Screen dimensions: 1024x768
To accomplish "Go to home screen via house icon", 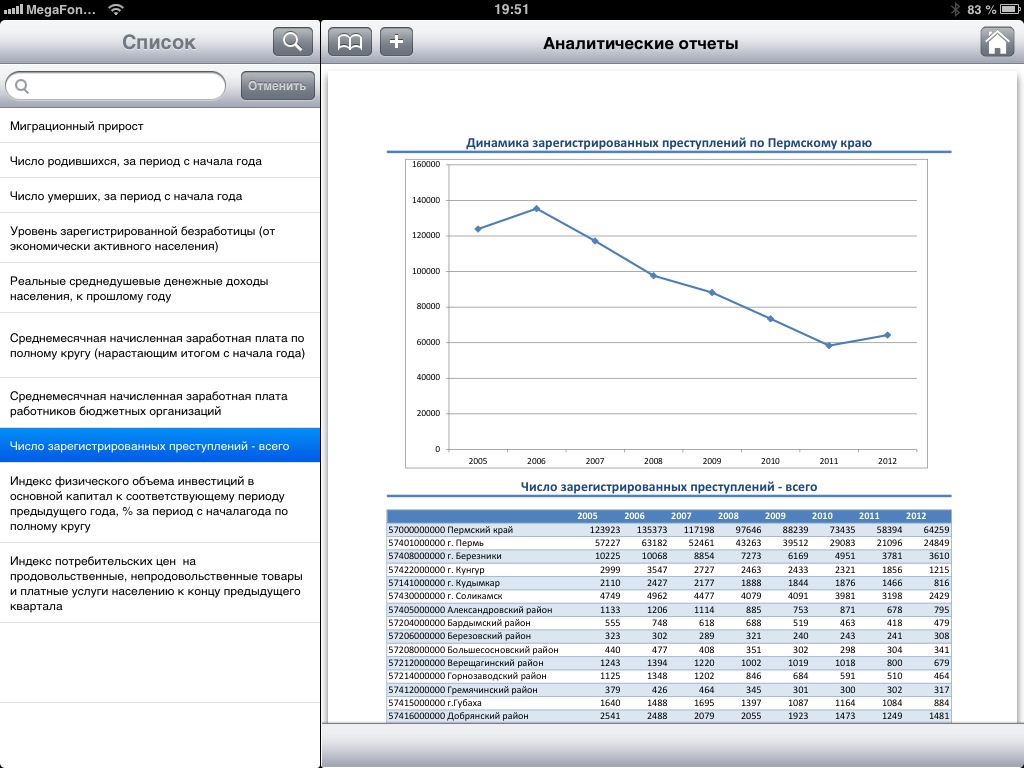I will [996, 42].
